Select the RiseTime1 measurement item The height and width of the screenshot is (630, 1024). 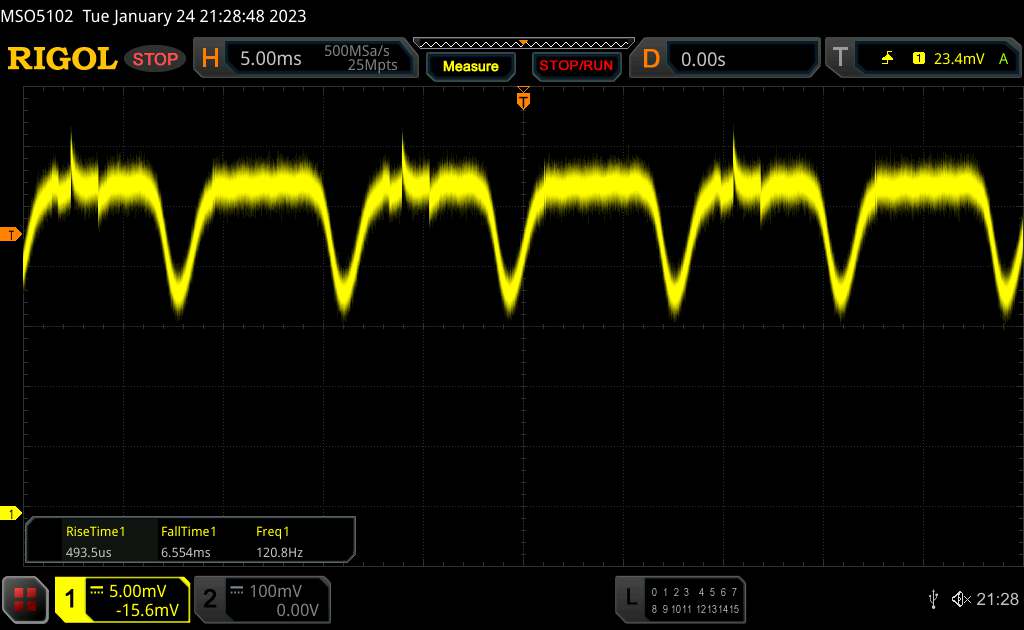point(96,541)
